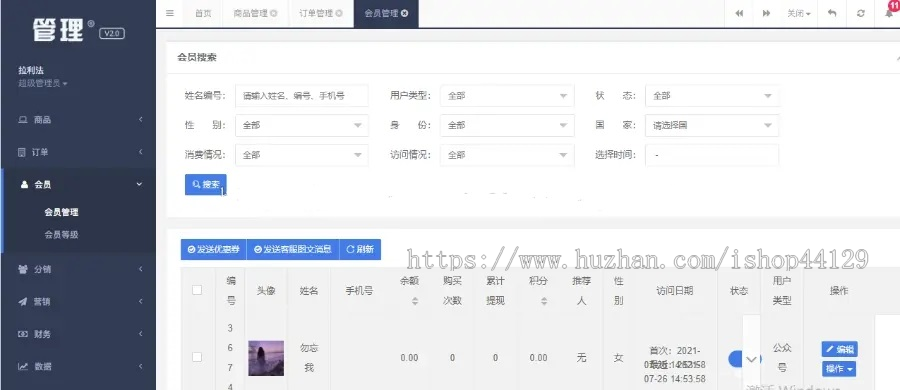Click the 刷新 button above table
Screen dimensions: 900x390
(360, 249)
